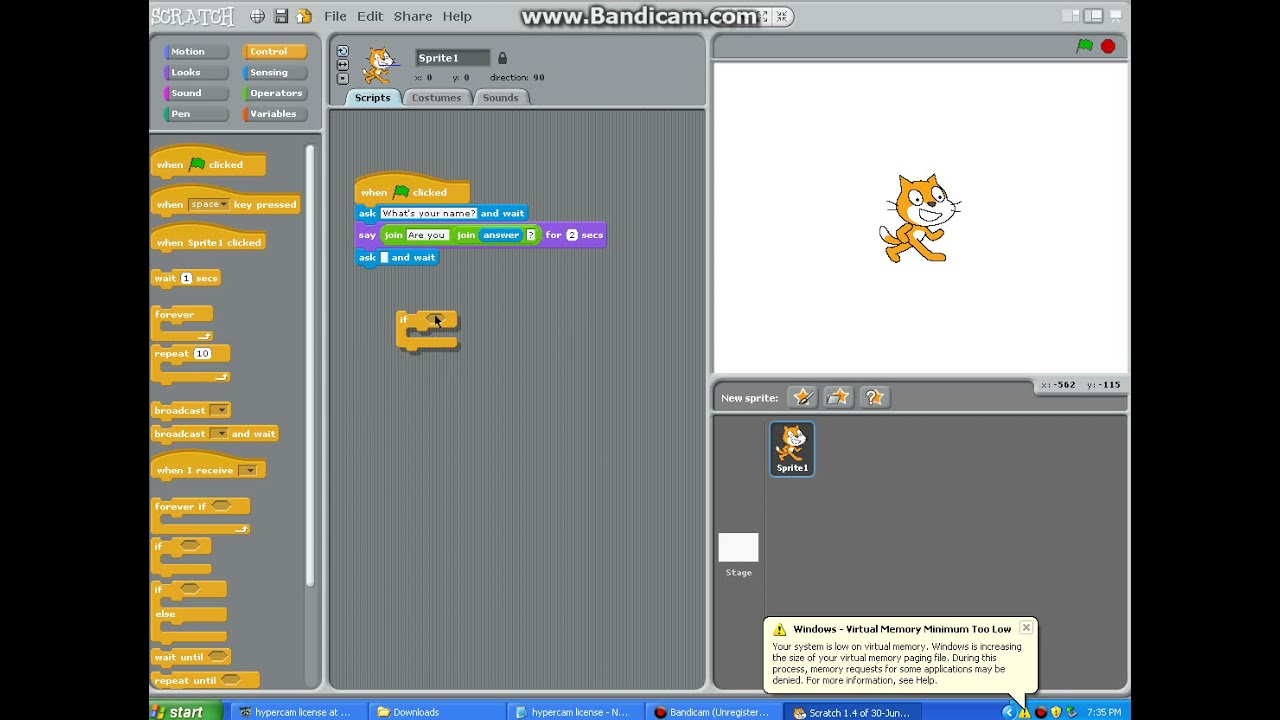Stop all scripts with the red stop button
The image size is (1280, 720).
tap(1108, 46)
